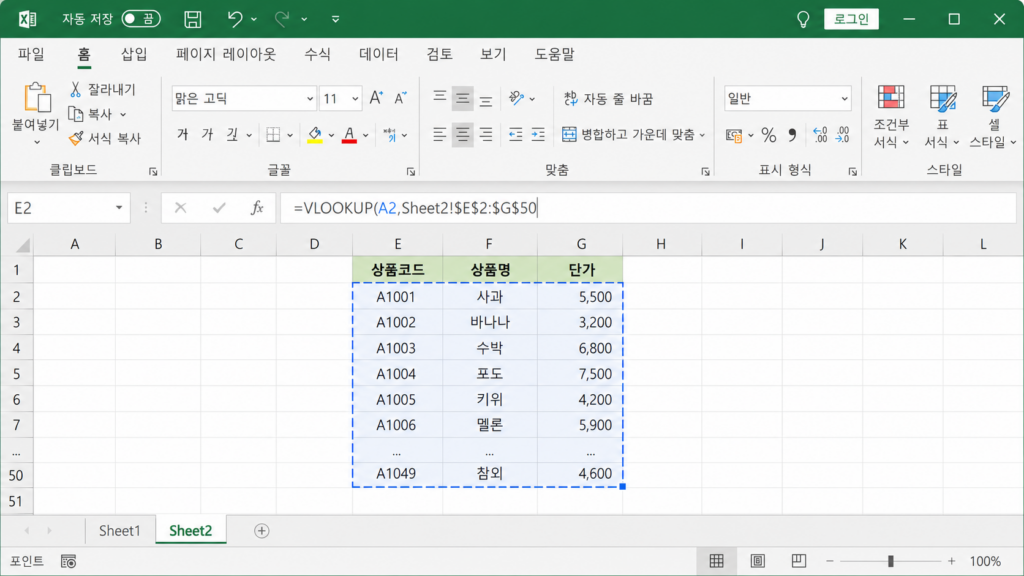Switch to the 수식 tab
Viewport: 1024px width, 576px height.
(x=317, y=54)
